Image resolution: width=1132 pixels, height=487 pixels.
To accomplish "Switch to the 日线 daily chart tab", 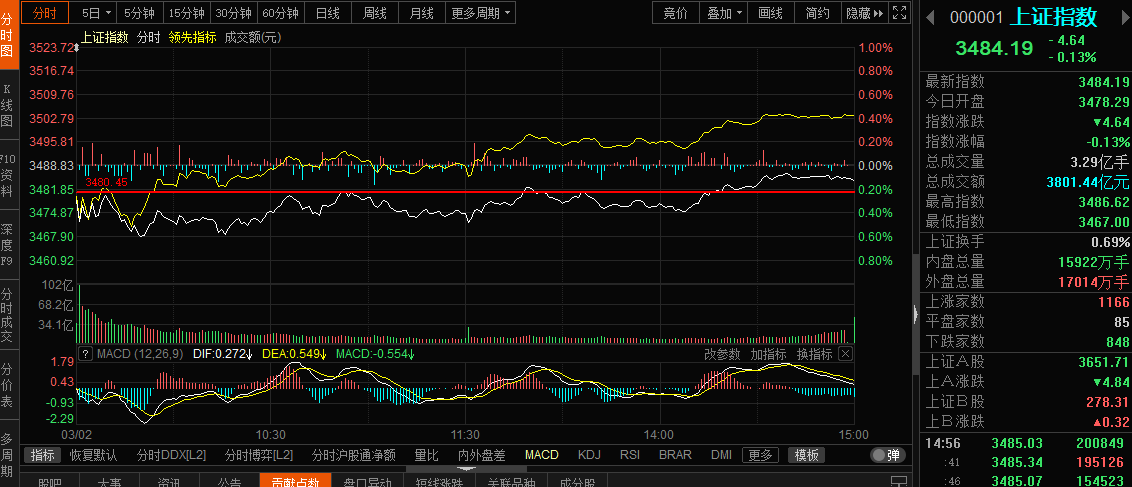I will coord(327,13).
